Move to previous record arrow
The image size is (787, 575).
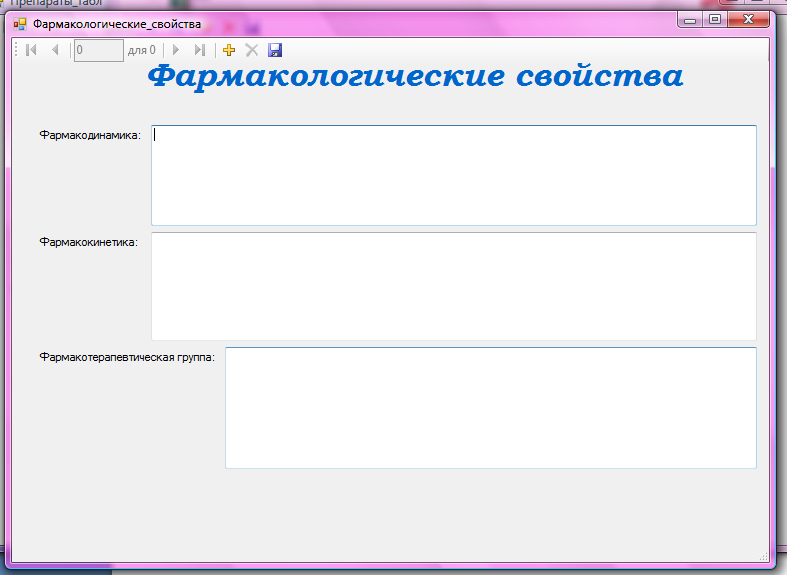55,50
